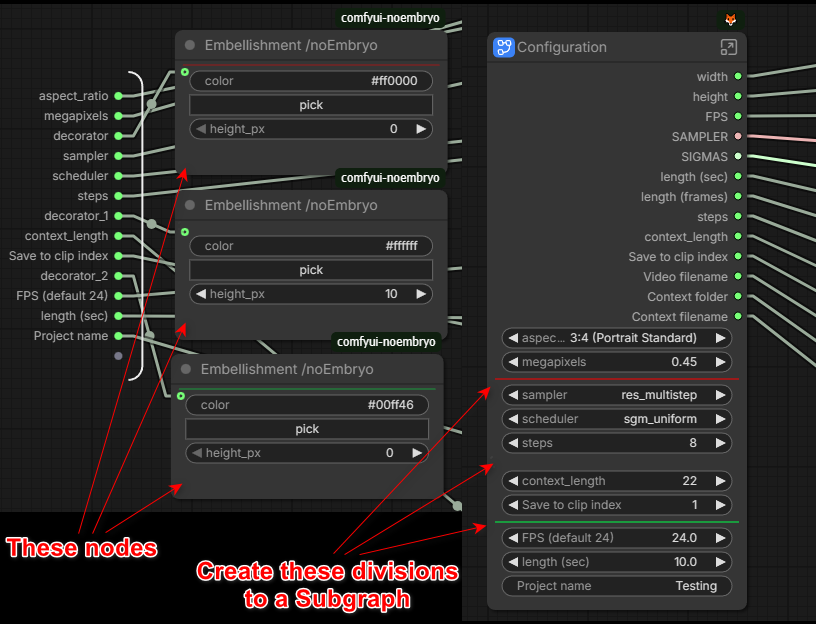This screenshot has height=624, width=816.
Task: Edit the color field showing #ff0000
Action: click(311, 81)
